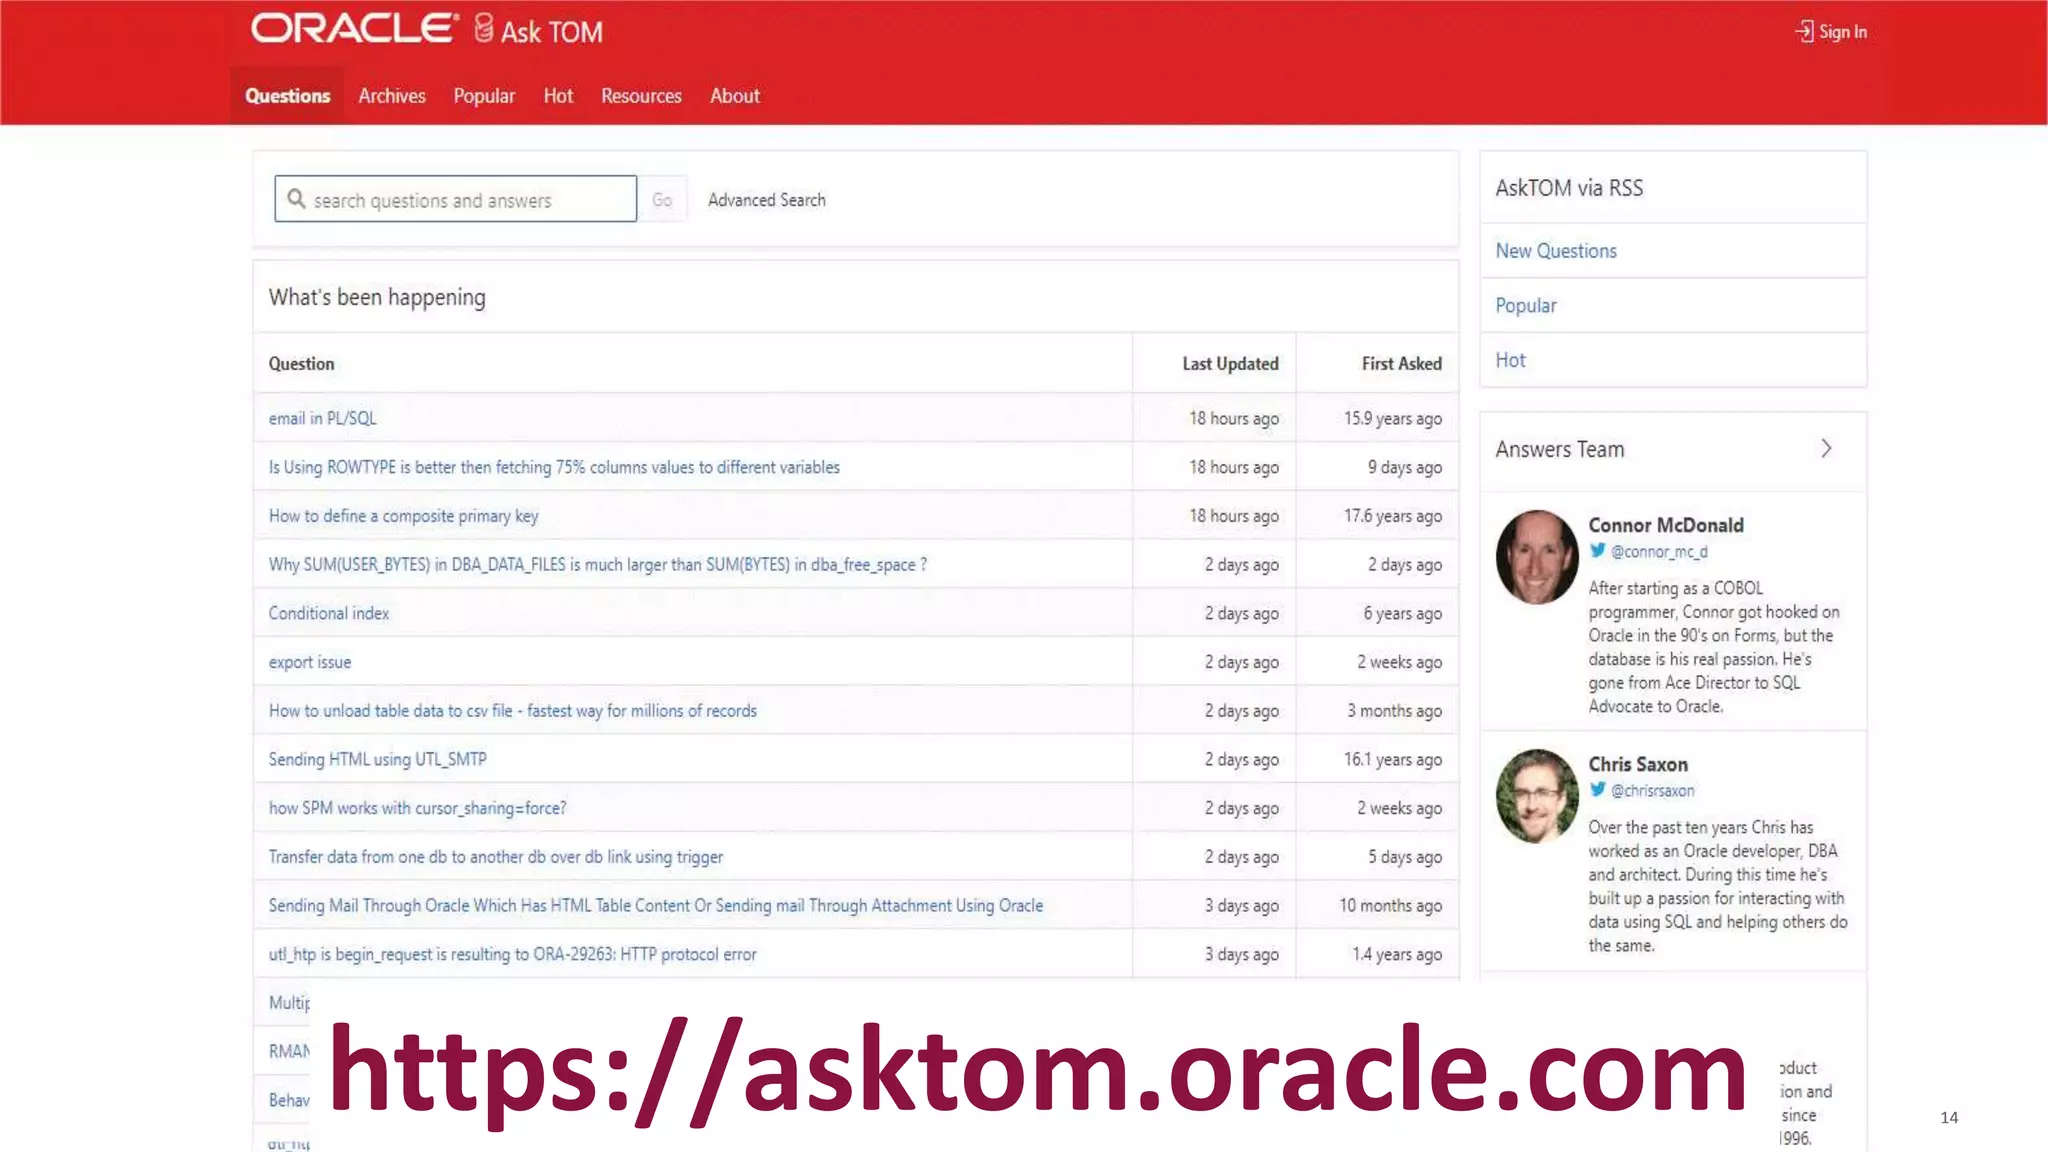Click '3 months ago' in First Asked
Viewport: 2048px width, 1152px height.
1394,711
